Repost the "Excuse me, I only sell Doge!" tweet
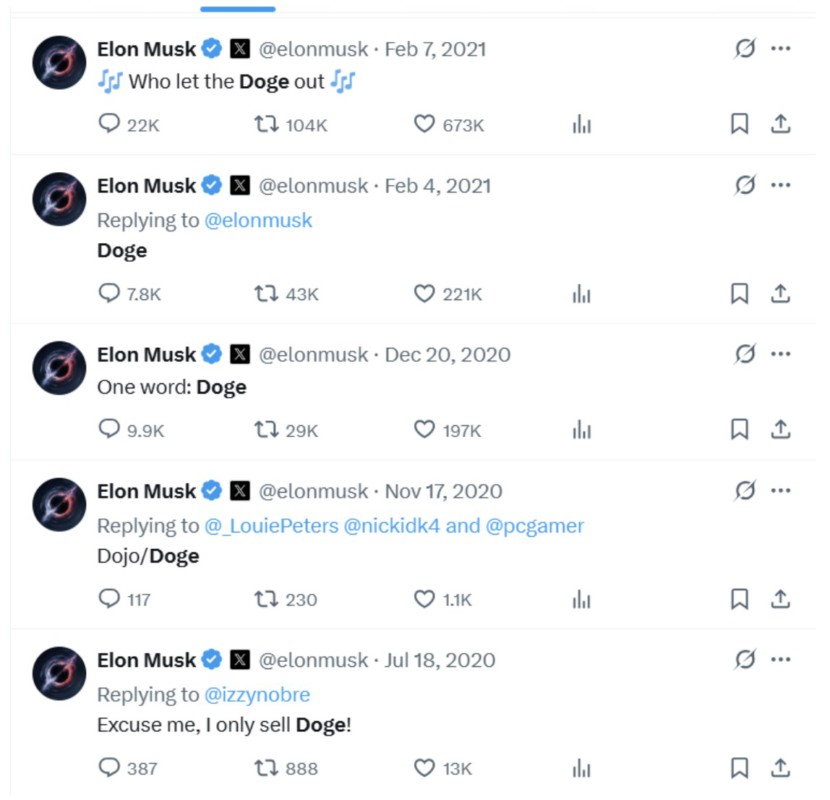This screenshot has width=830, height=800. click(266, 768)
